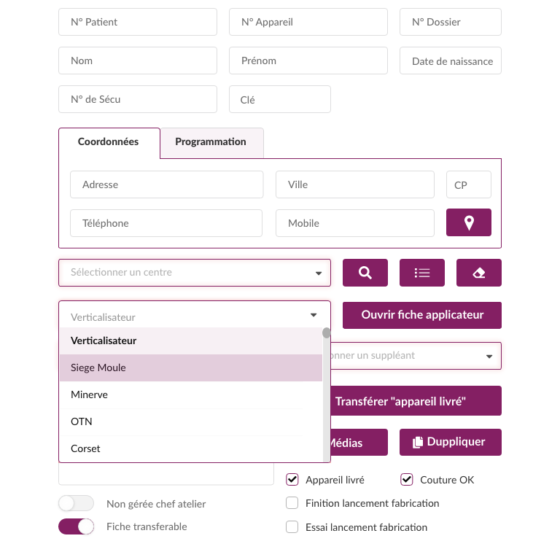This screenshot has width=560, height=560.
Task: Click the map pin location button
Action: click(x=468, y=222)
